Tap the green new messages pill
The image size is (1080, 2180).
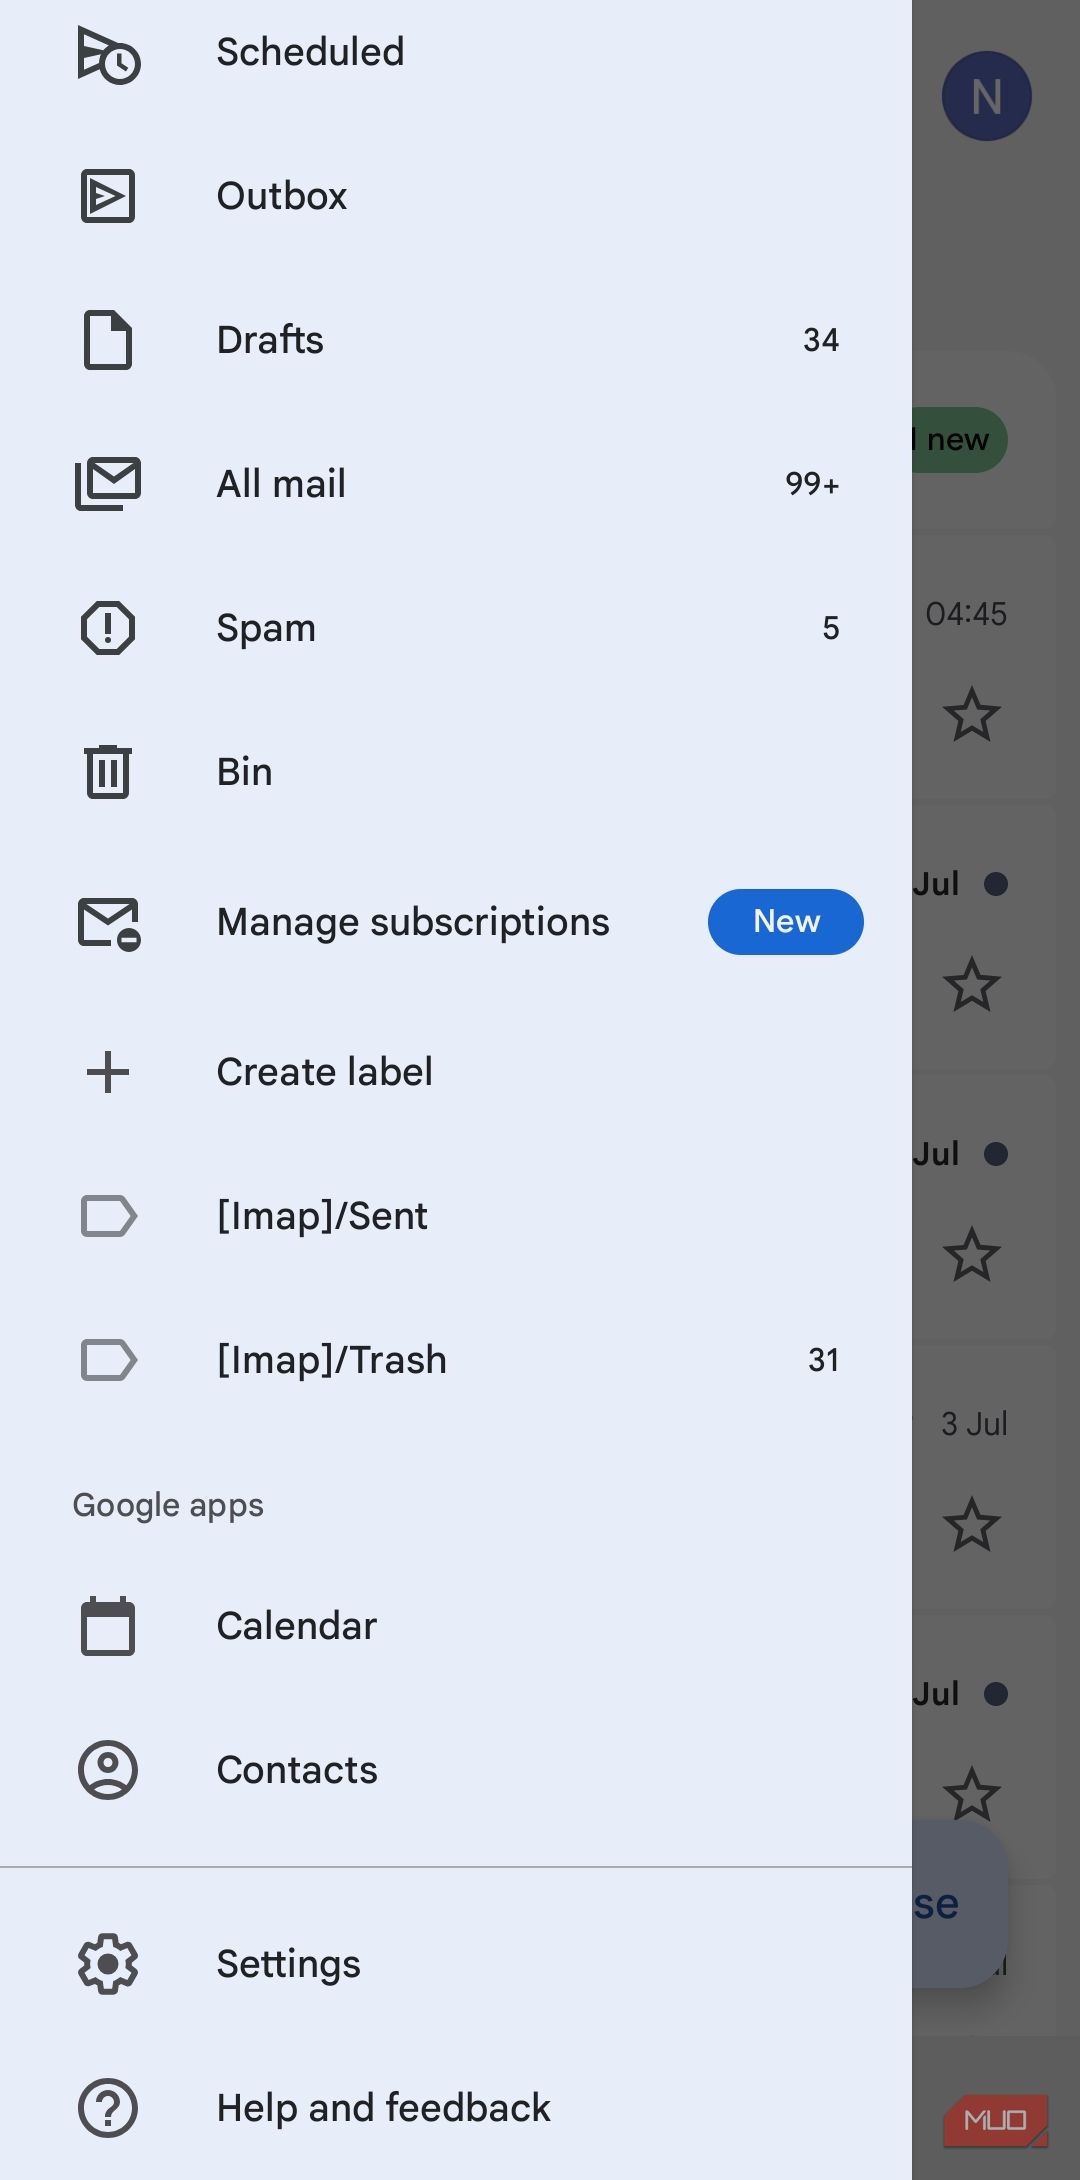(x=959, y=440)
